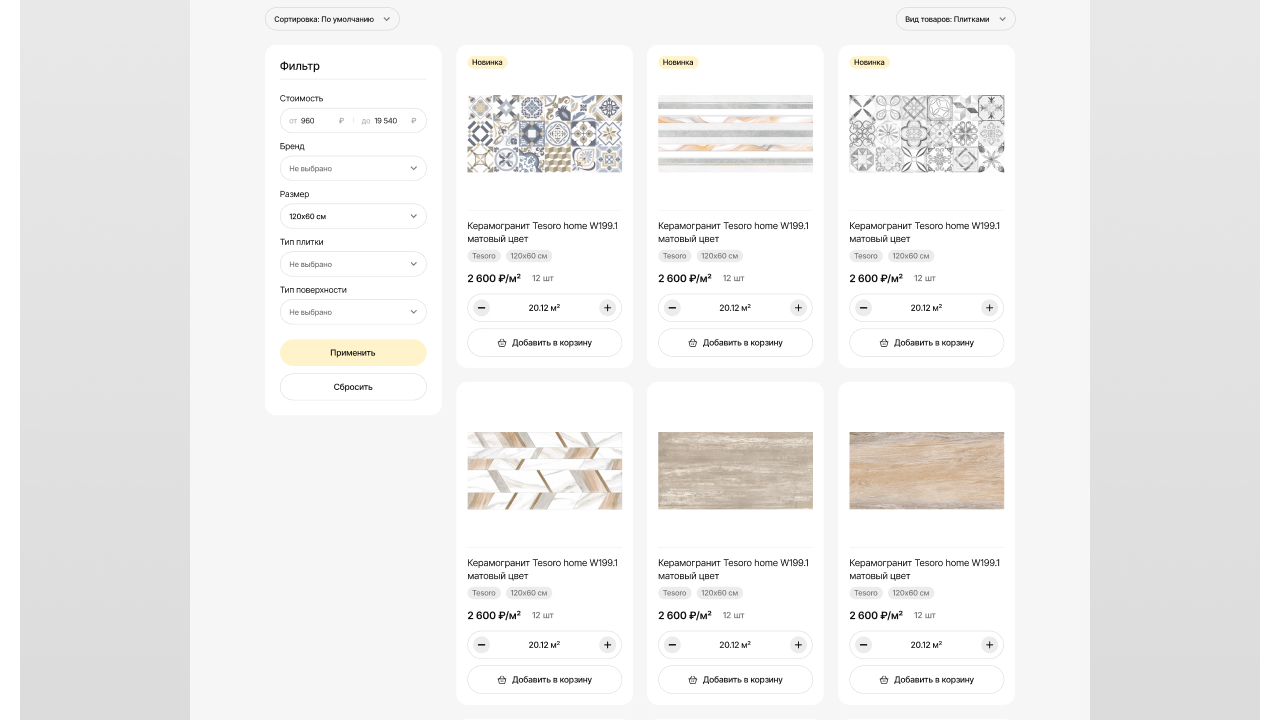Decrease quantity on the chevron marble tile card
This screenshot has height=720, width=1280.
coord(482,645)
